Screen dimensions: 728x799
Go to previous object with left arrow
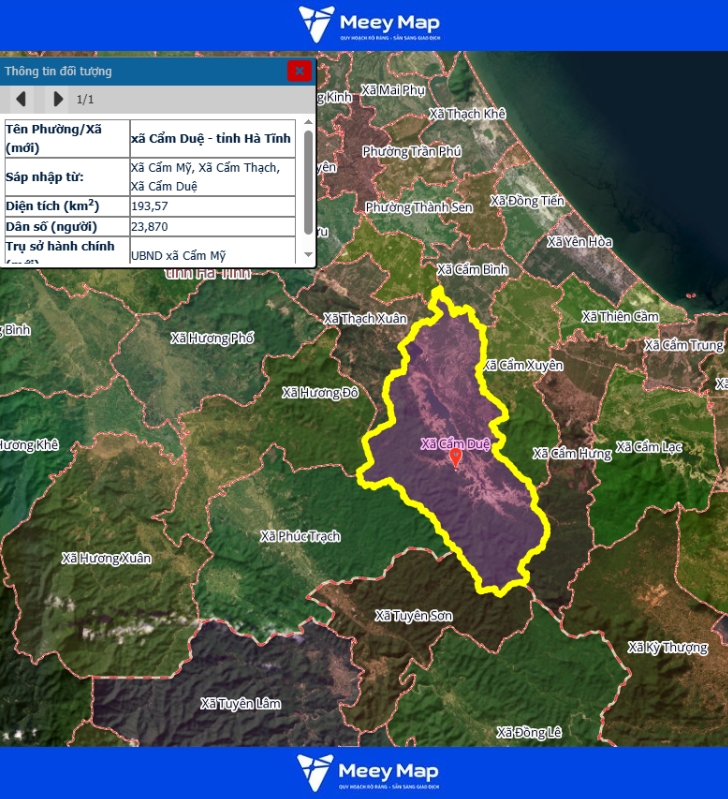pyautogui.click(x=21, y=99)
